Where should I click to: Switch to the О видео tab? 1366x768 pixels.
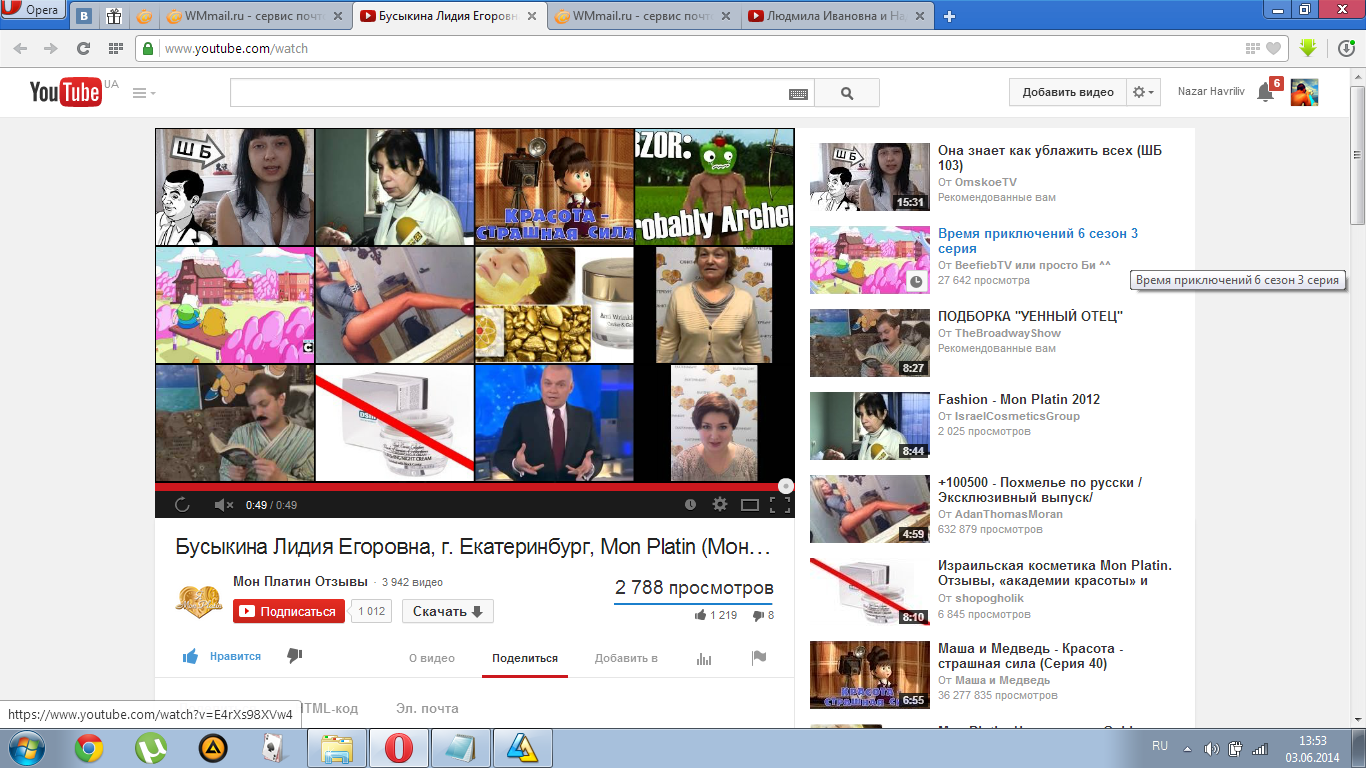[x=432, y=658]
